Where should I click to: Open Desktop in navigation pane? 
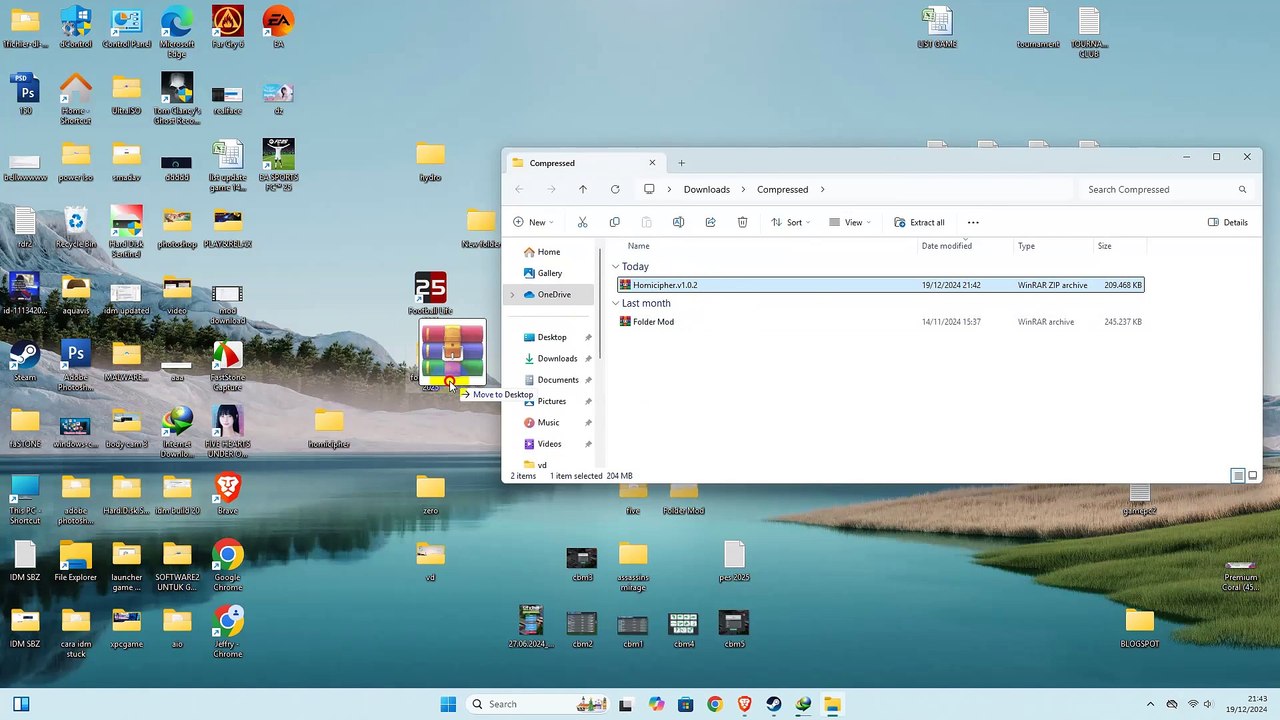pyautogui.click(x=552, y=337)
